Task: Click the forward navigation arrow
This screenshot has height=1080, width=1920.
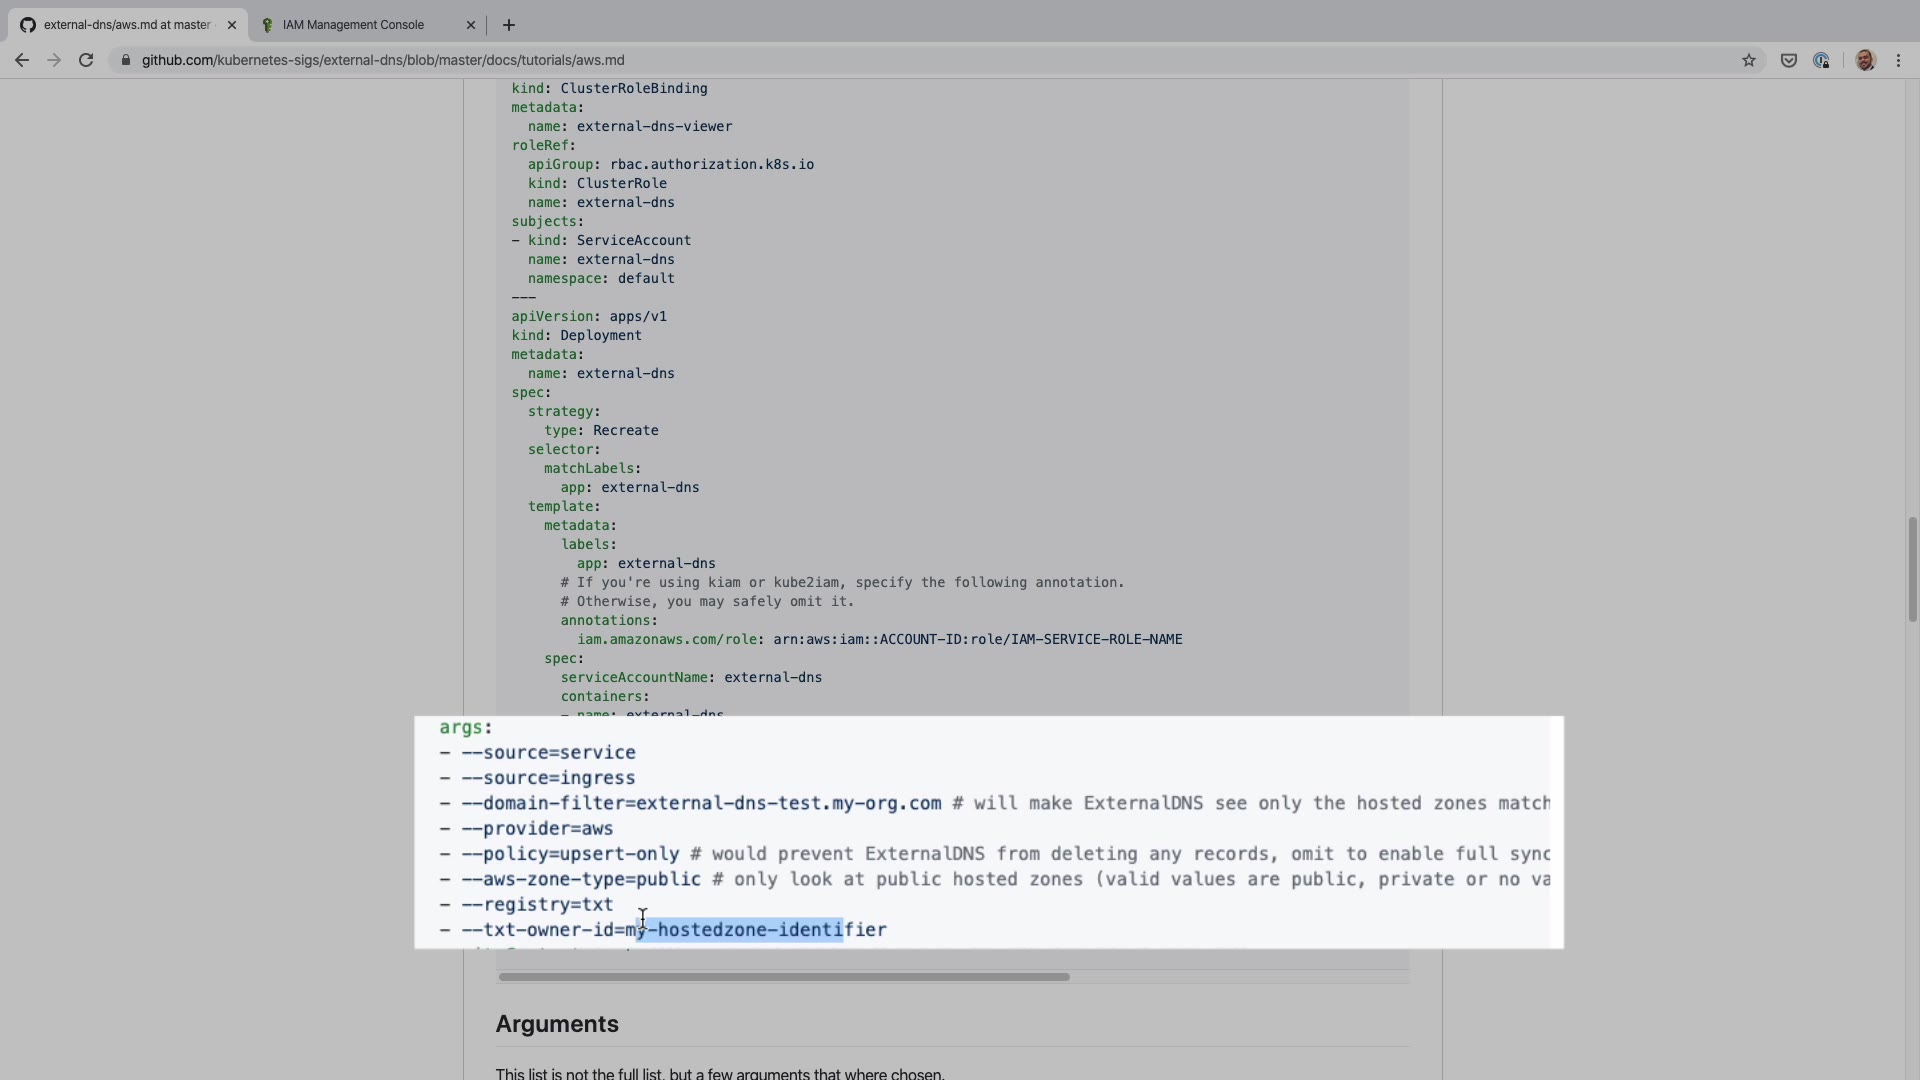Action: 54,60
